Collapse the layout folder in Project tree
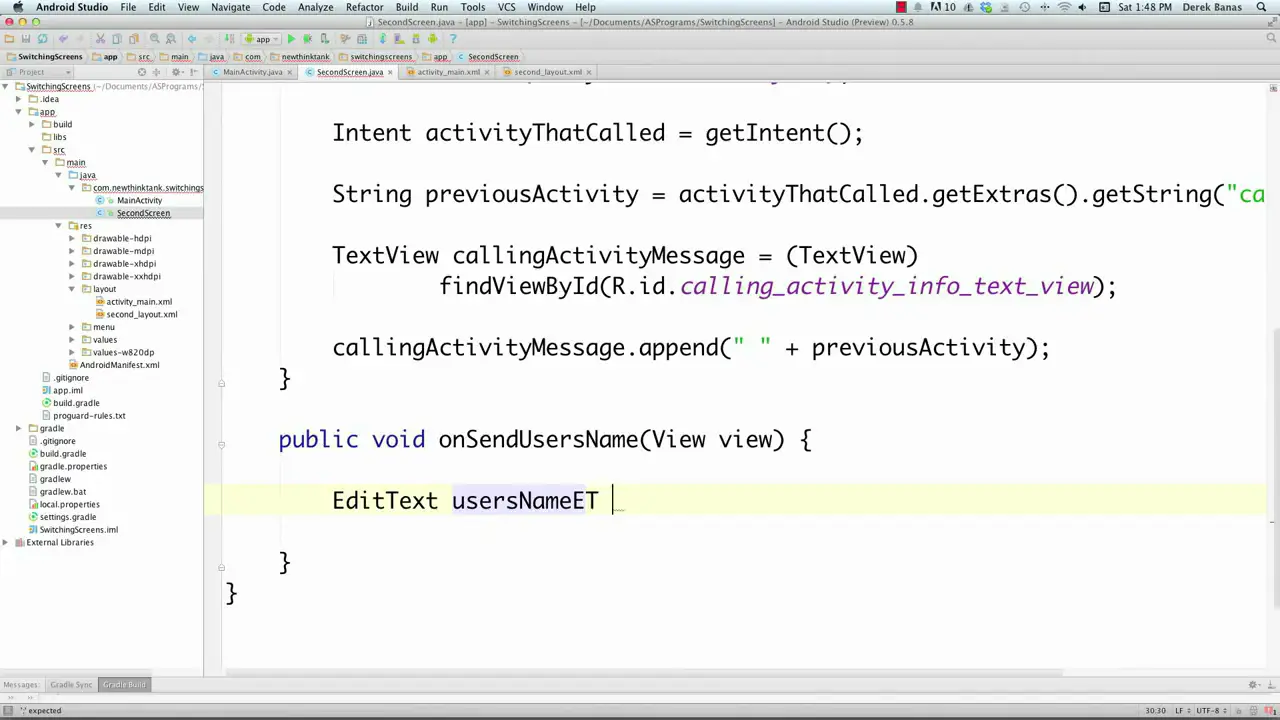Screen dimensions: 1280x720 click(72, 288)
